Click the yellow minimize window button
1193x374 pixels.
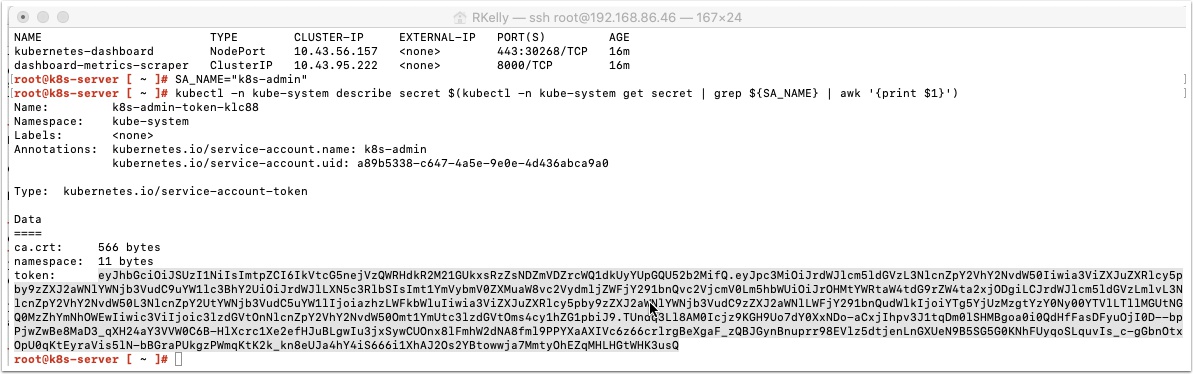click(x=40, y=17)
